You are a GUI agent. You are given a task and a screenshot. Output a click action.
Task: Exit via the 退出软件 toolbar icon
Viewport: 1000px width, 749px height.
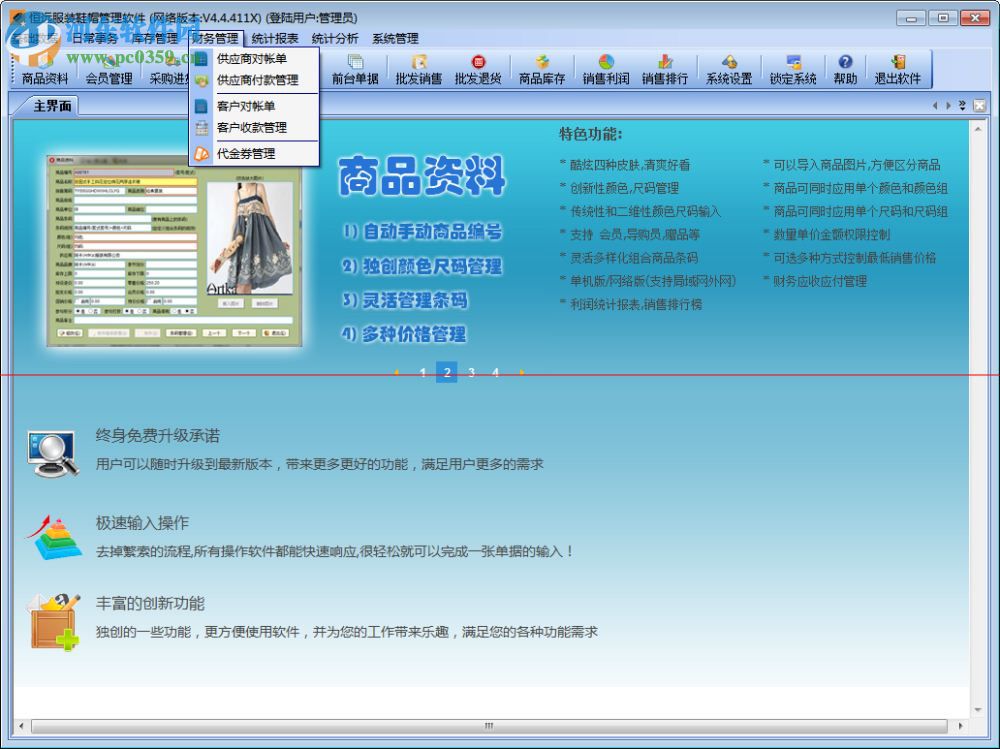click(x=899, y=72)
